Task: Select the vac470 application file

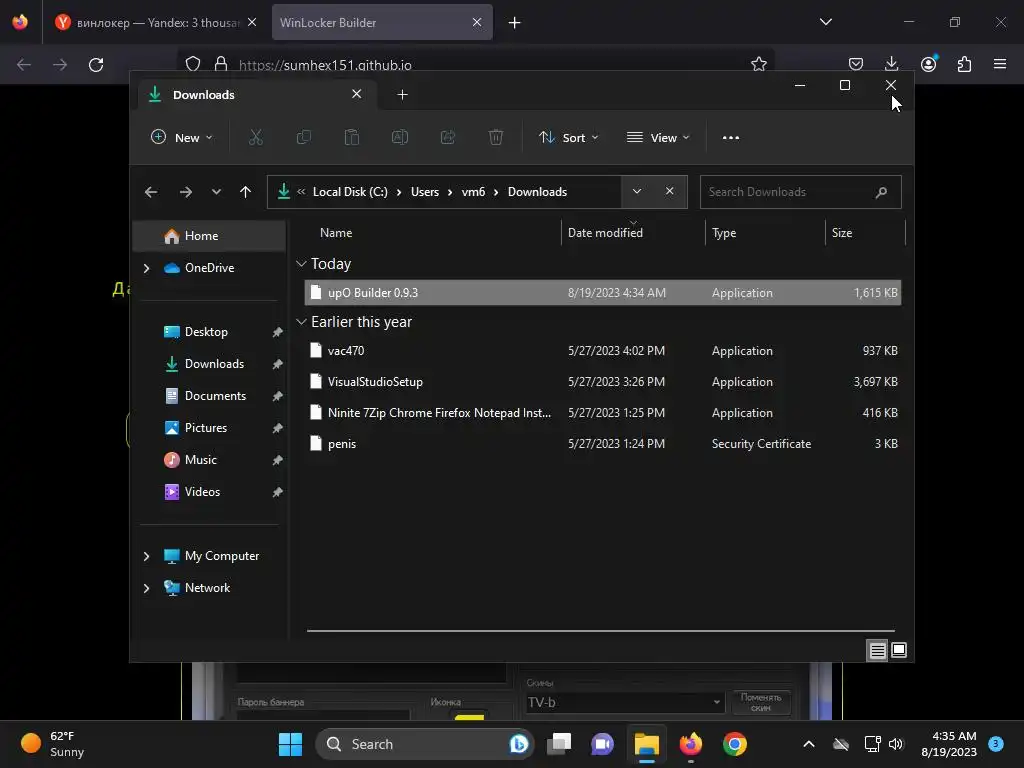Action: point(603,351)
